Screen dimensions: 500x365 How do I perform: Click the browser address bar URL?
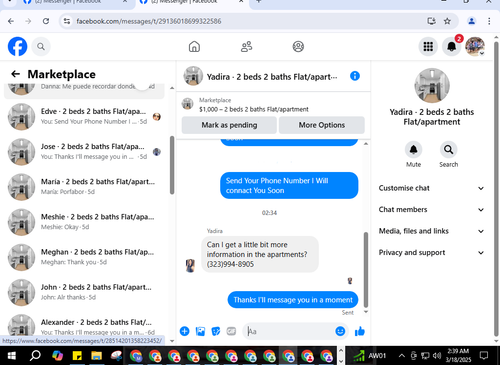coord(149,21)
